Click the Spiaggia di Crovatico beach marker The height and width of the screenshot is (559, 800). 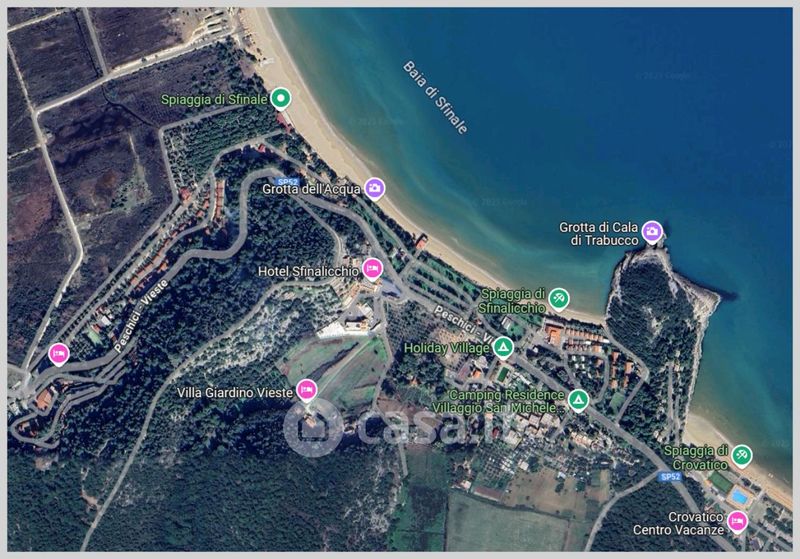(x=741, y=456)
